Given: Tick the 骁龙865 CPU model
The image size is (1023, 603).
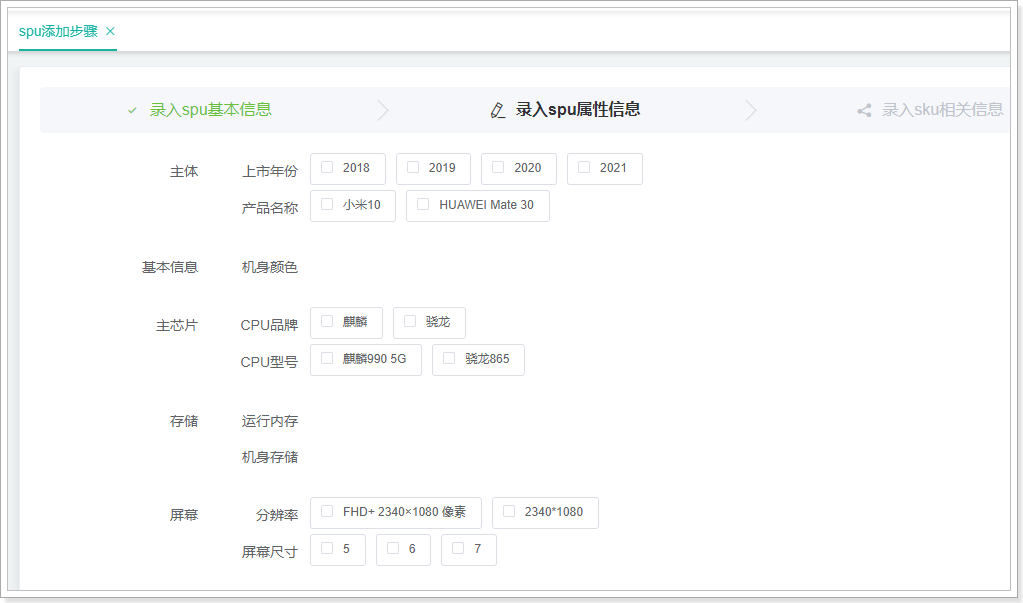Looking at the screenshot, I should pos(478,360).
